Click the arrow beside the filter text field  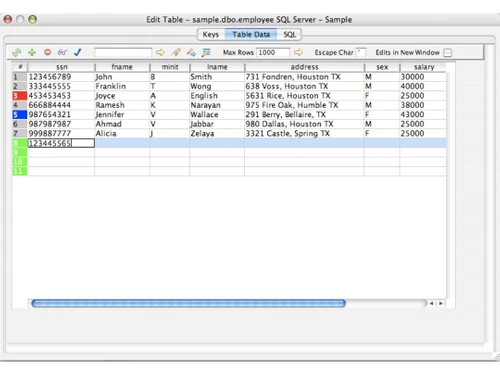160,52
